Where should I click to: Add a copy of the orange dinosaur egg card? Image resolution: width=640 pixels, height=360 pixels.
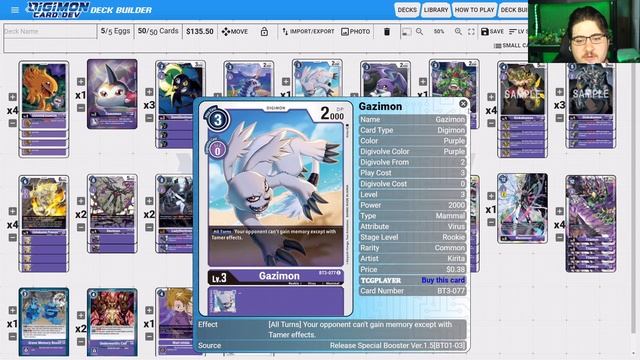pos(13,97)
